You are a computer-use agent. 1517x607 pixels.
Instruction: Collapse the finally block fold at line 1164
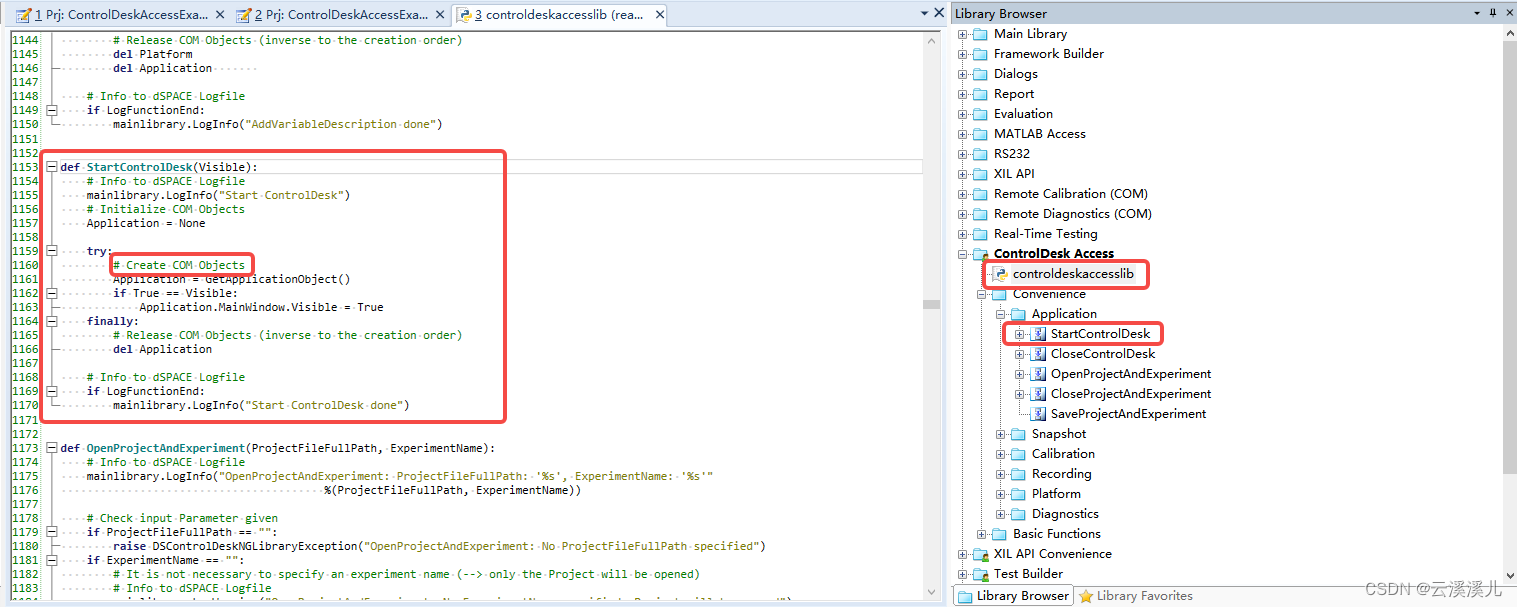coord(51,321)
